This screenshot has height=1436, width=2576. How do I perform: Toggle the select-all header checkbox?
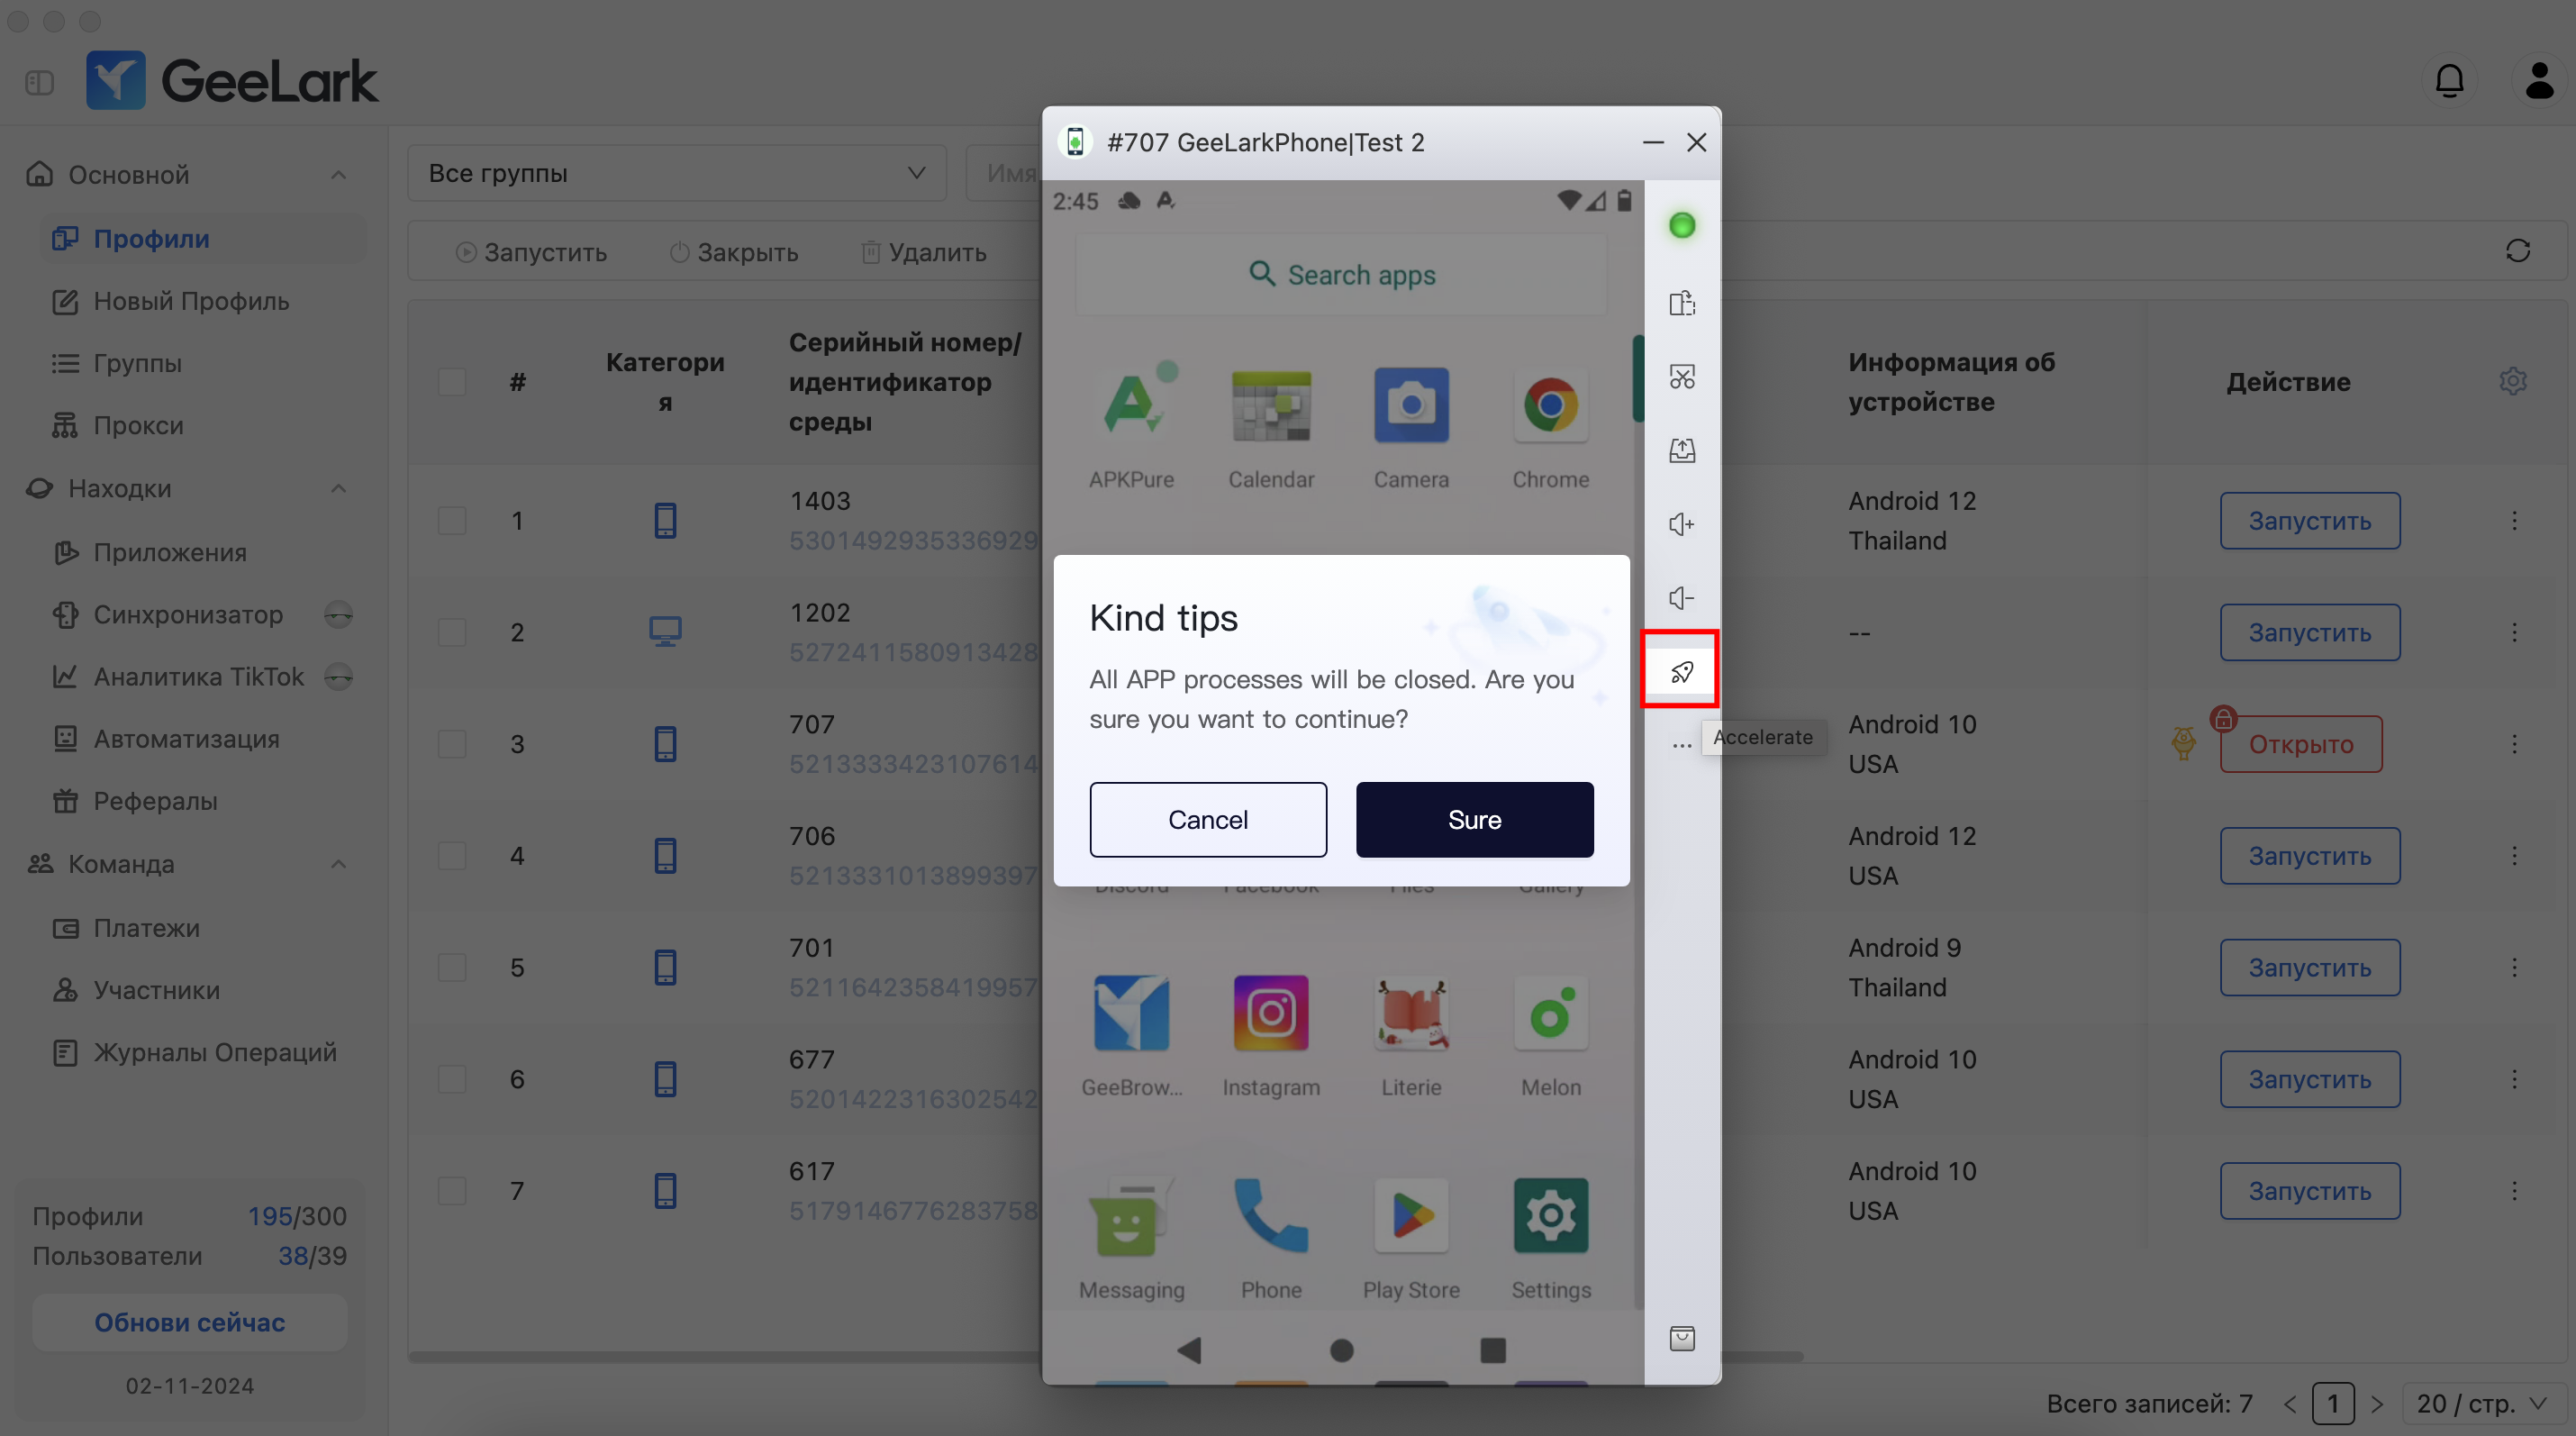coord(452,381)
